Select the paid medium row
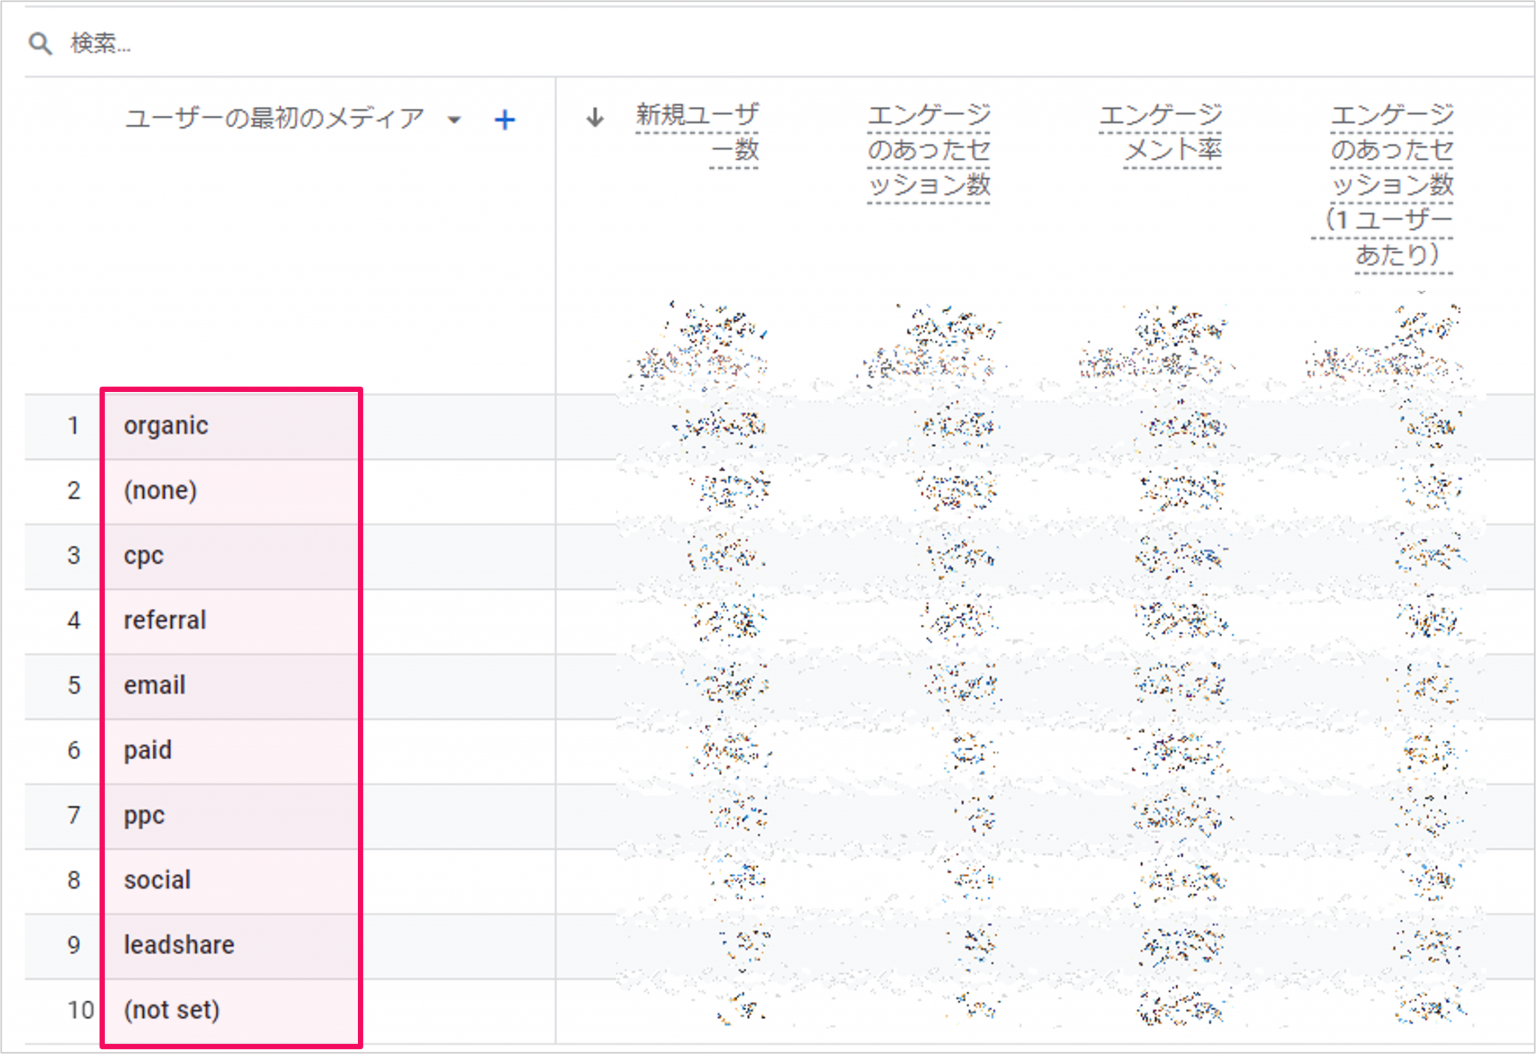 [148, 751]
